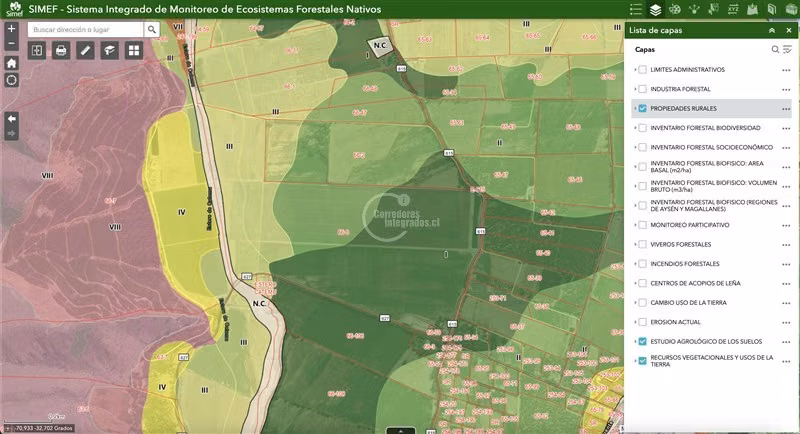
Task: Go to next map extent
Action: 11,134
